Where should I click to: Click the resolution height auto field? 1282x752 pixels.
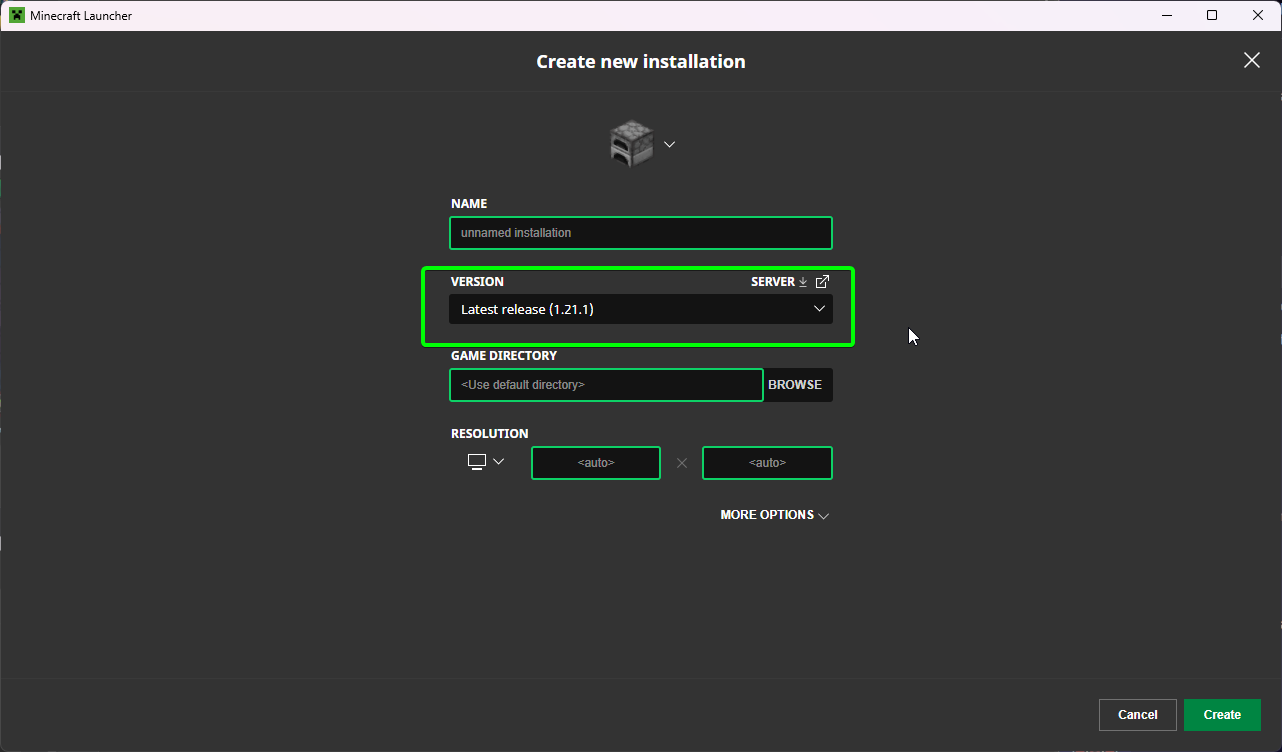(x=767, y=463)
